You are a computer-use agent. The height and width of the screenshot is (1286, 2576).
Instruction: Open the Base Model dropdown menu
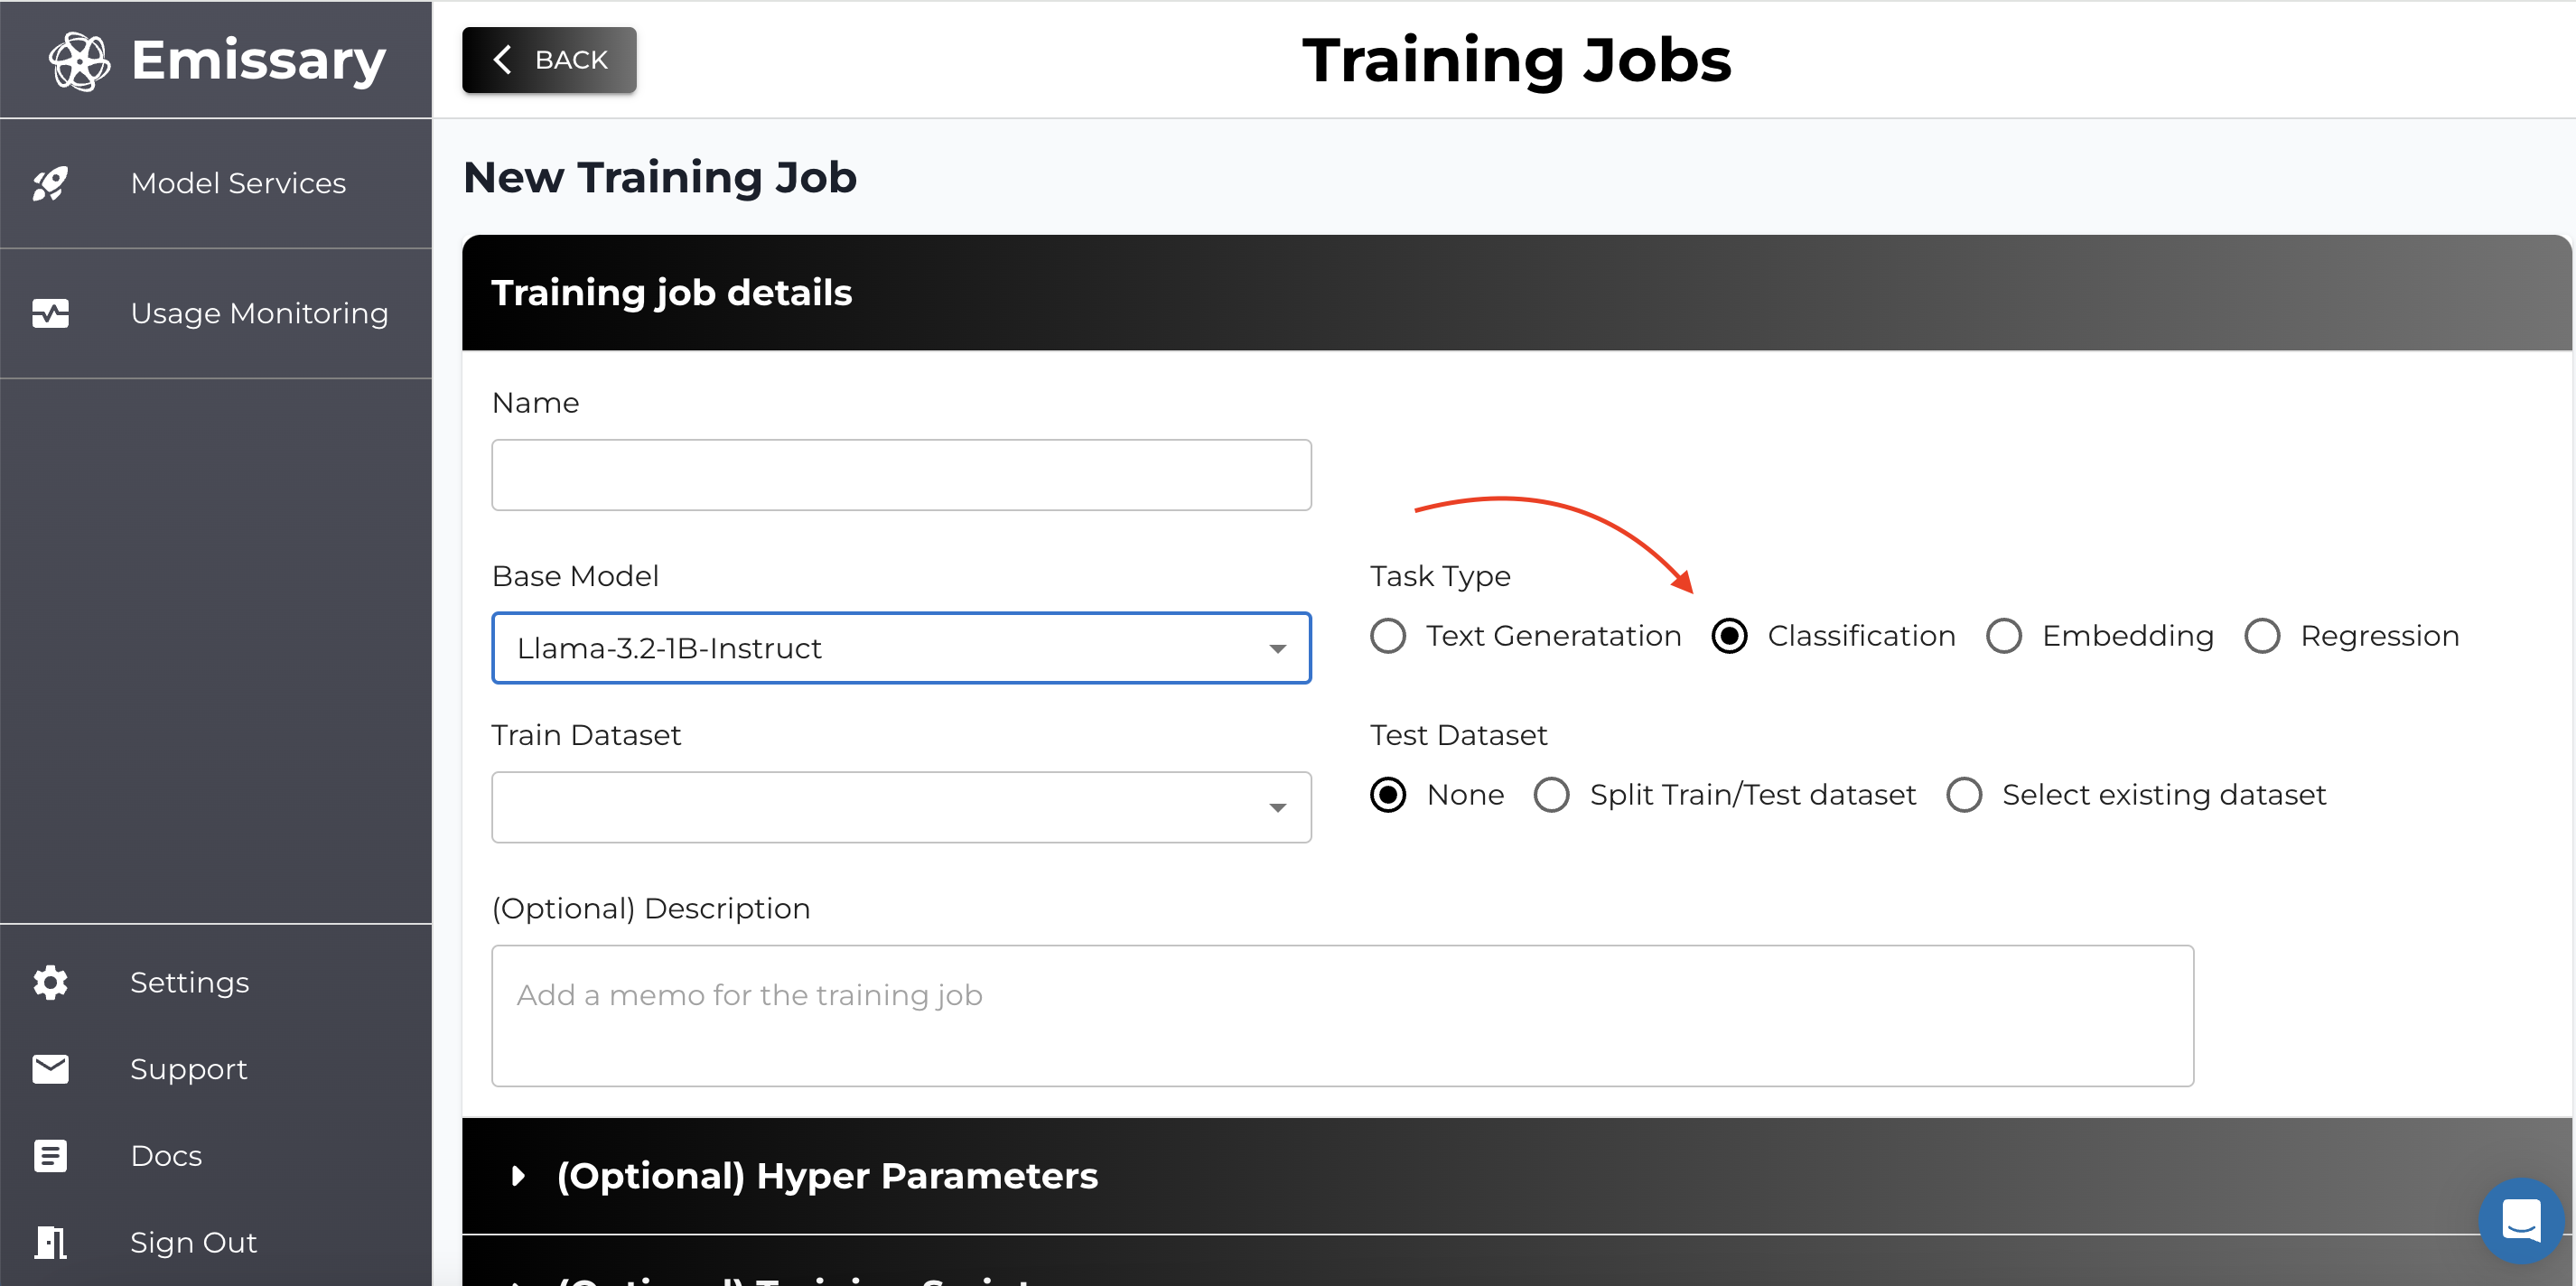tap(902, 648)
